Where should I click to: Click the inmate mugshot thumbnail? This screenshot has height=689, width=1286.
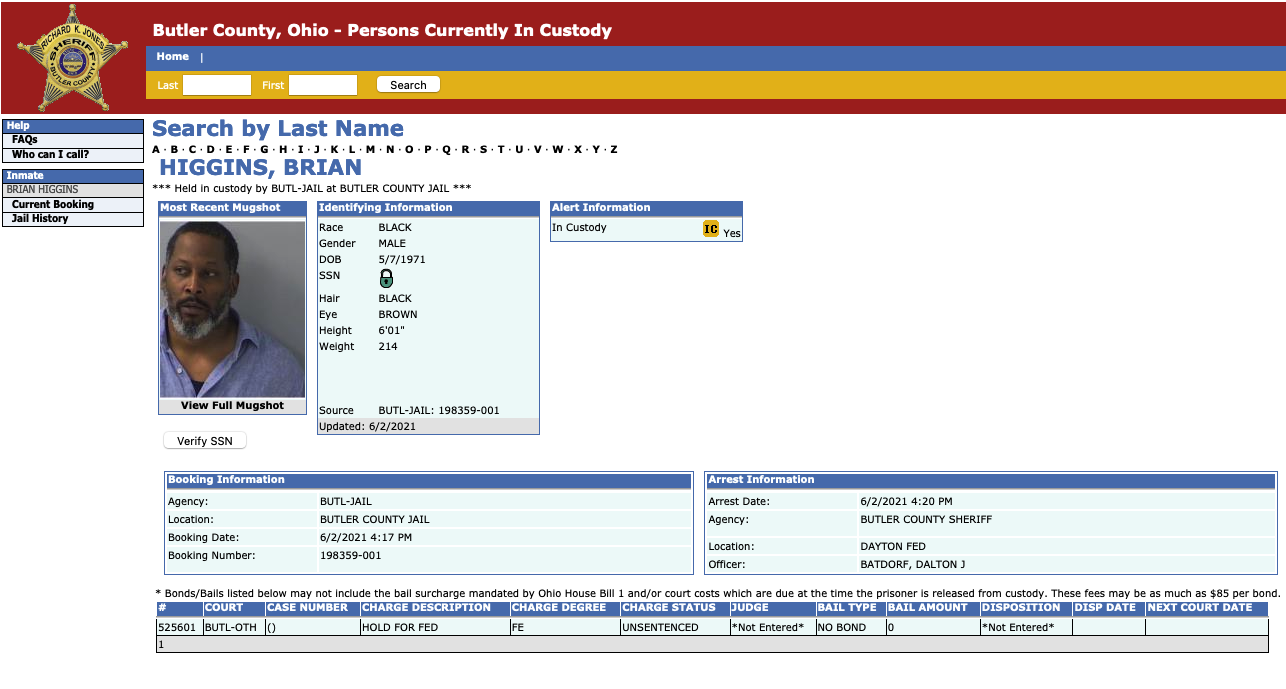tap(232, 309)
